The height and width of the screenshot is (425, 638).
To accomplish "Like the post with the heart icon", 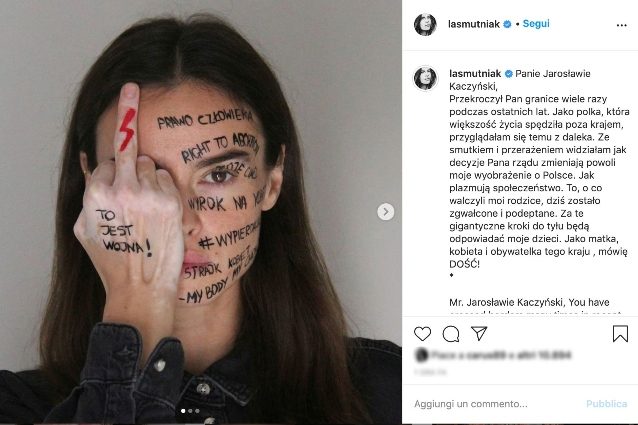I will 422,334.
